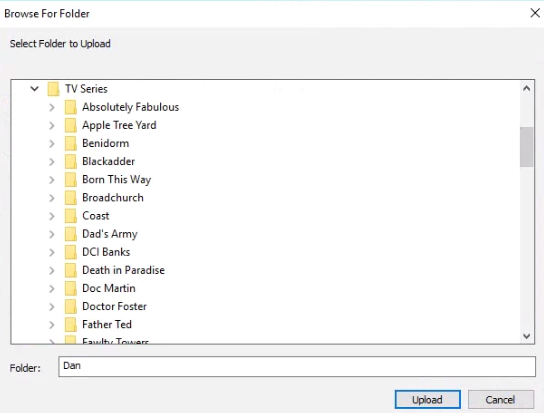The height and width of the screenshot is (413, 544).
Task: Click the scrollbar down arrow
Action: pyautogui.click(x=526, y=336)
